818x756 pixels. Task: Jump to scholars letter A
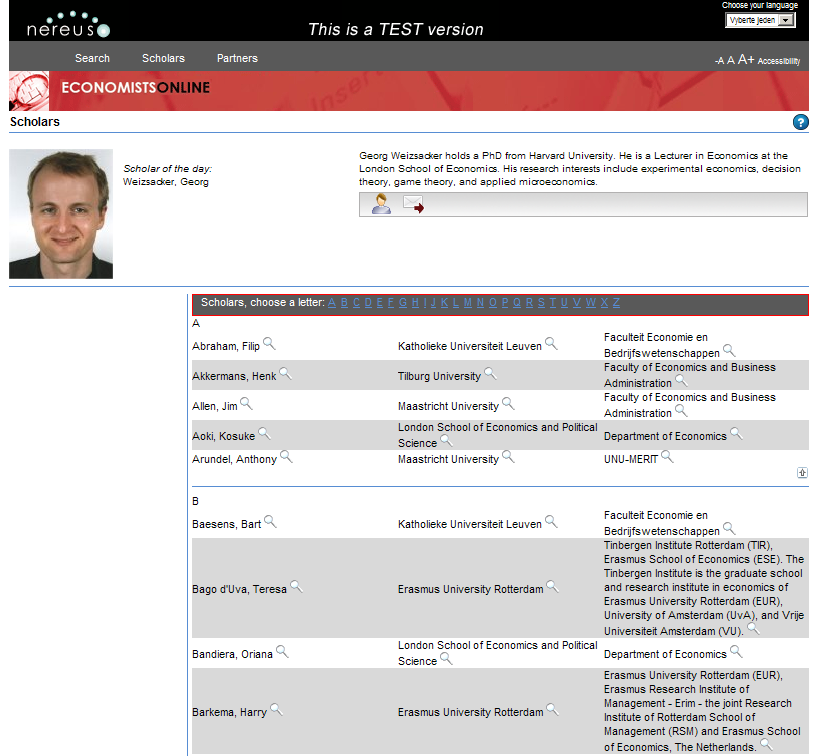click(332, 303)
